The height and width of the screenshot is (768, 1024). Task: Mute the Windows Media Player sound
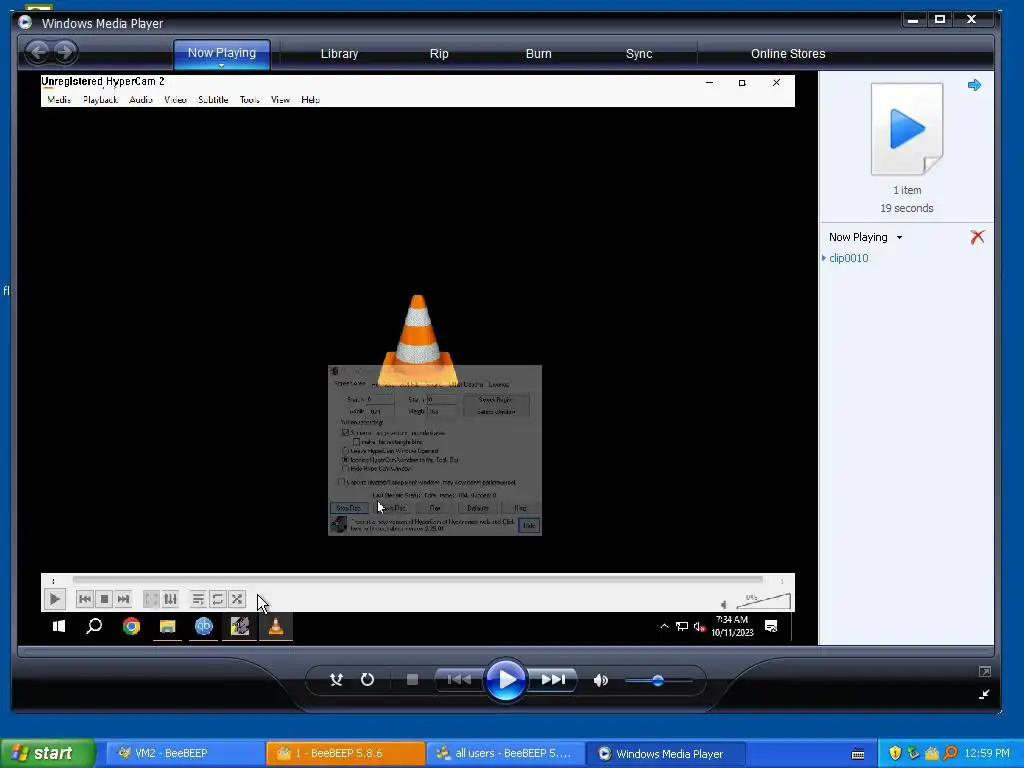[601, 680]
